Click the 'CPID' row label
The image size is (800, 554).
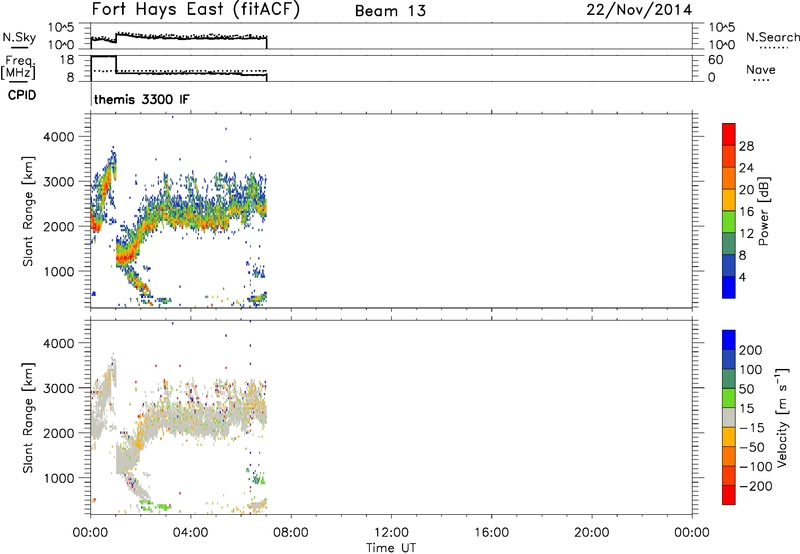[22, 95]
